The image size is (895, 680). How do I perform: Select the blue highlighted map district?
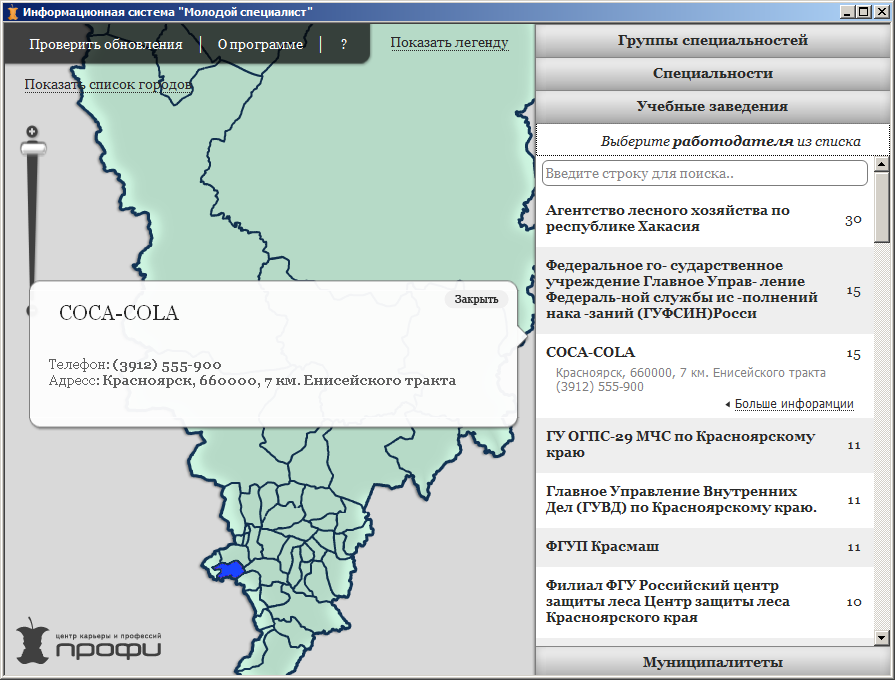(x=229, y=569)
